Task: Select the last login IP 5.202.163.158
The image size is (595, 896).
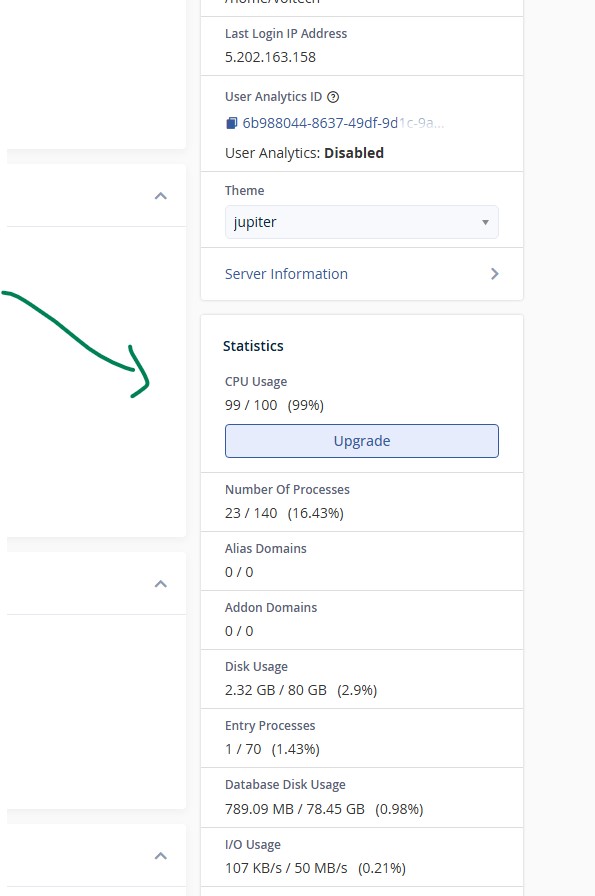Action: pyautogui.click(x=270, y=57)
